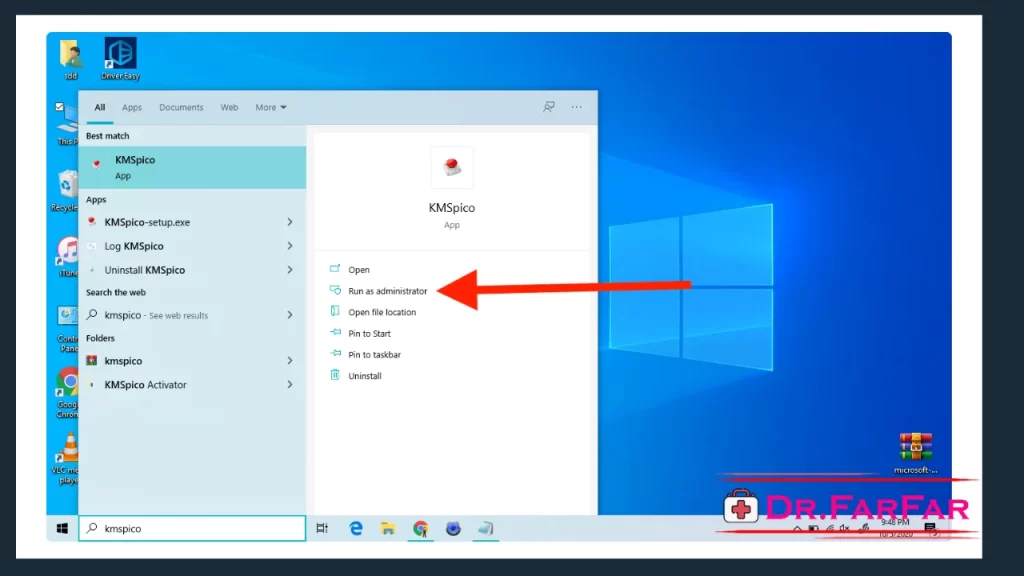
Task: Select the microsoft WinRAR archive desktop icon
Action: click(916, 453)
